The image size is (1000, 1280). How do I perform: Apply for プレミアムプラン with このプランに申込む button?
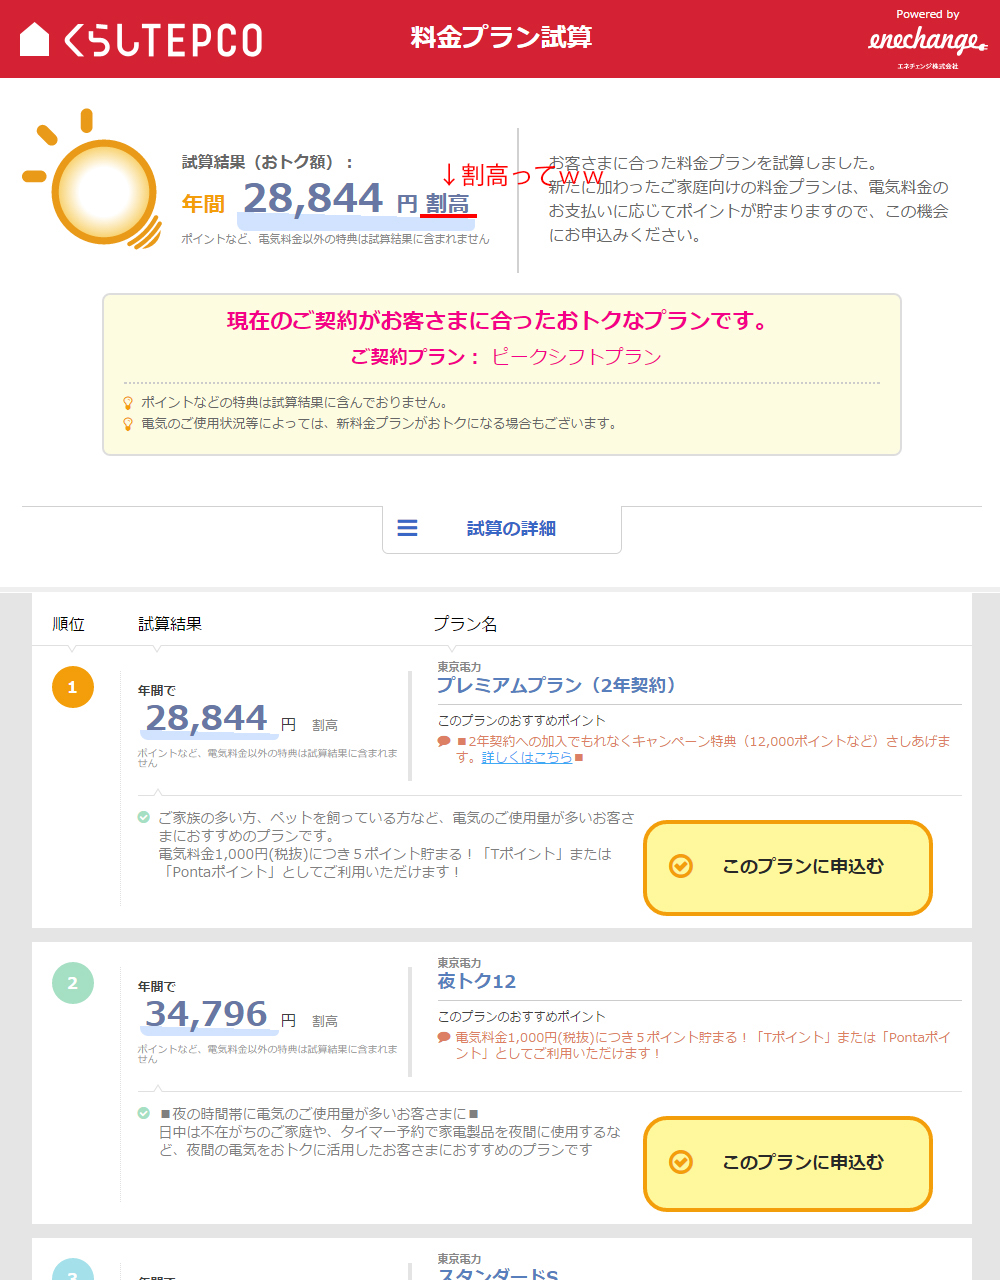(787, 867)
